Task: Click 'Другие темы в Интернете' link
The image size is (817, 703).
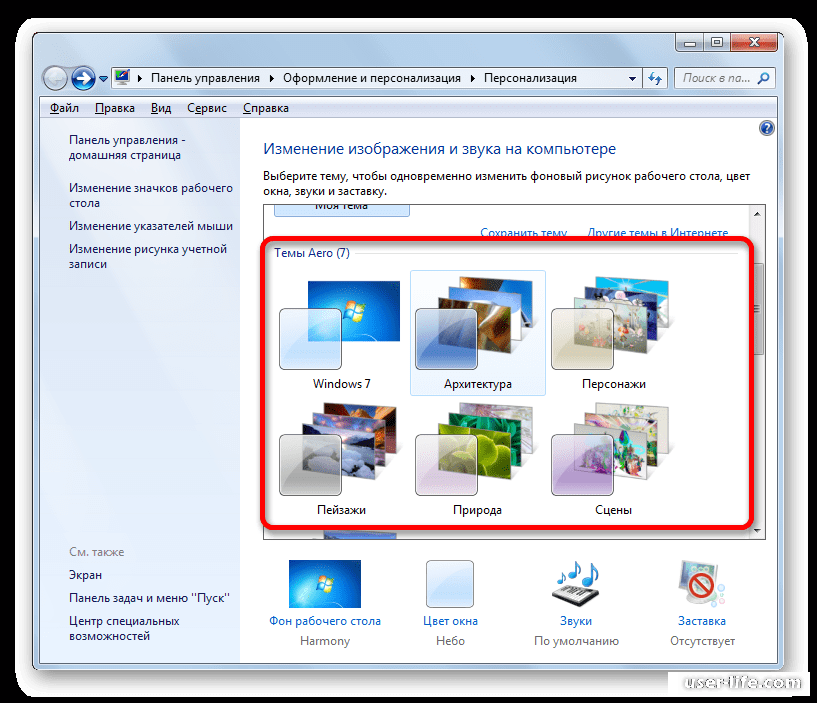Action: tap(658, 233)
